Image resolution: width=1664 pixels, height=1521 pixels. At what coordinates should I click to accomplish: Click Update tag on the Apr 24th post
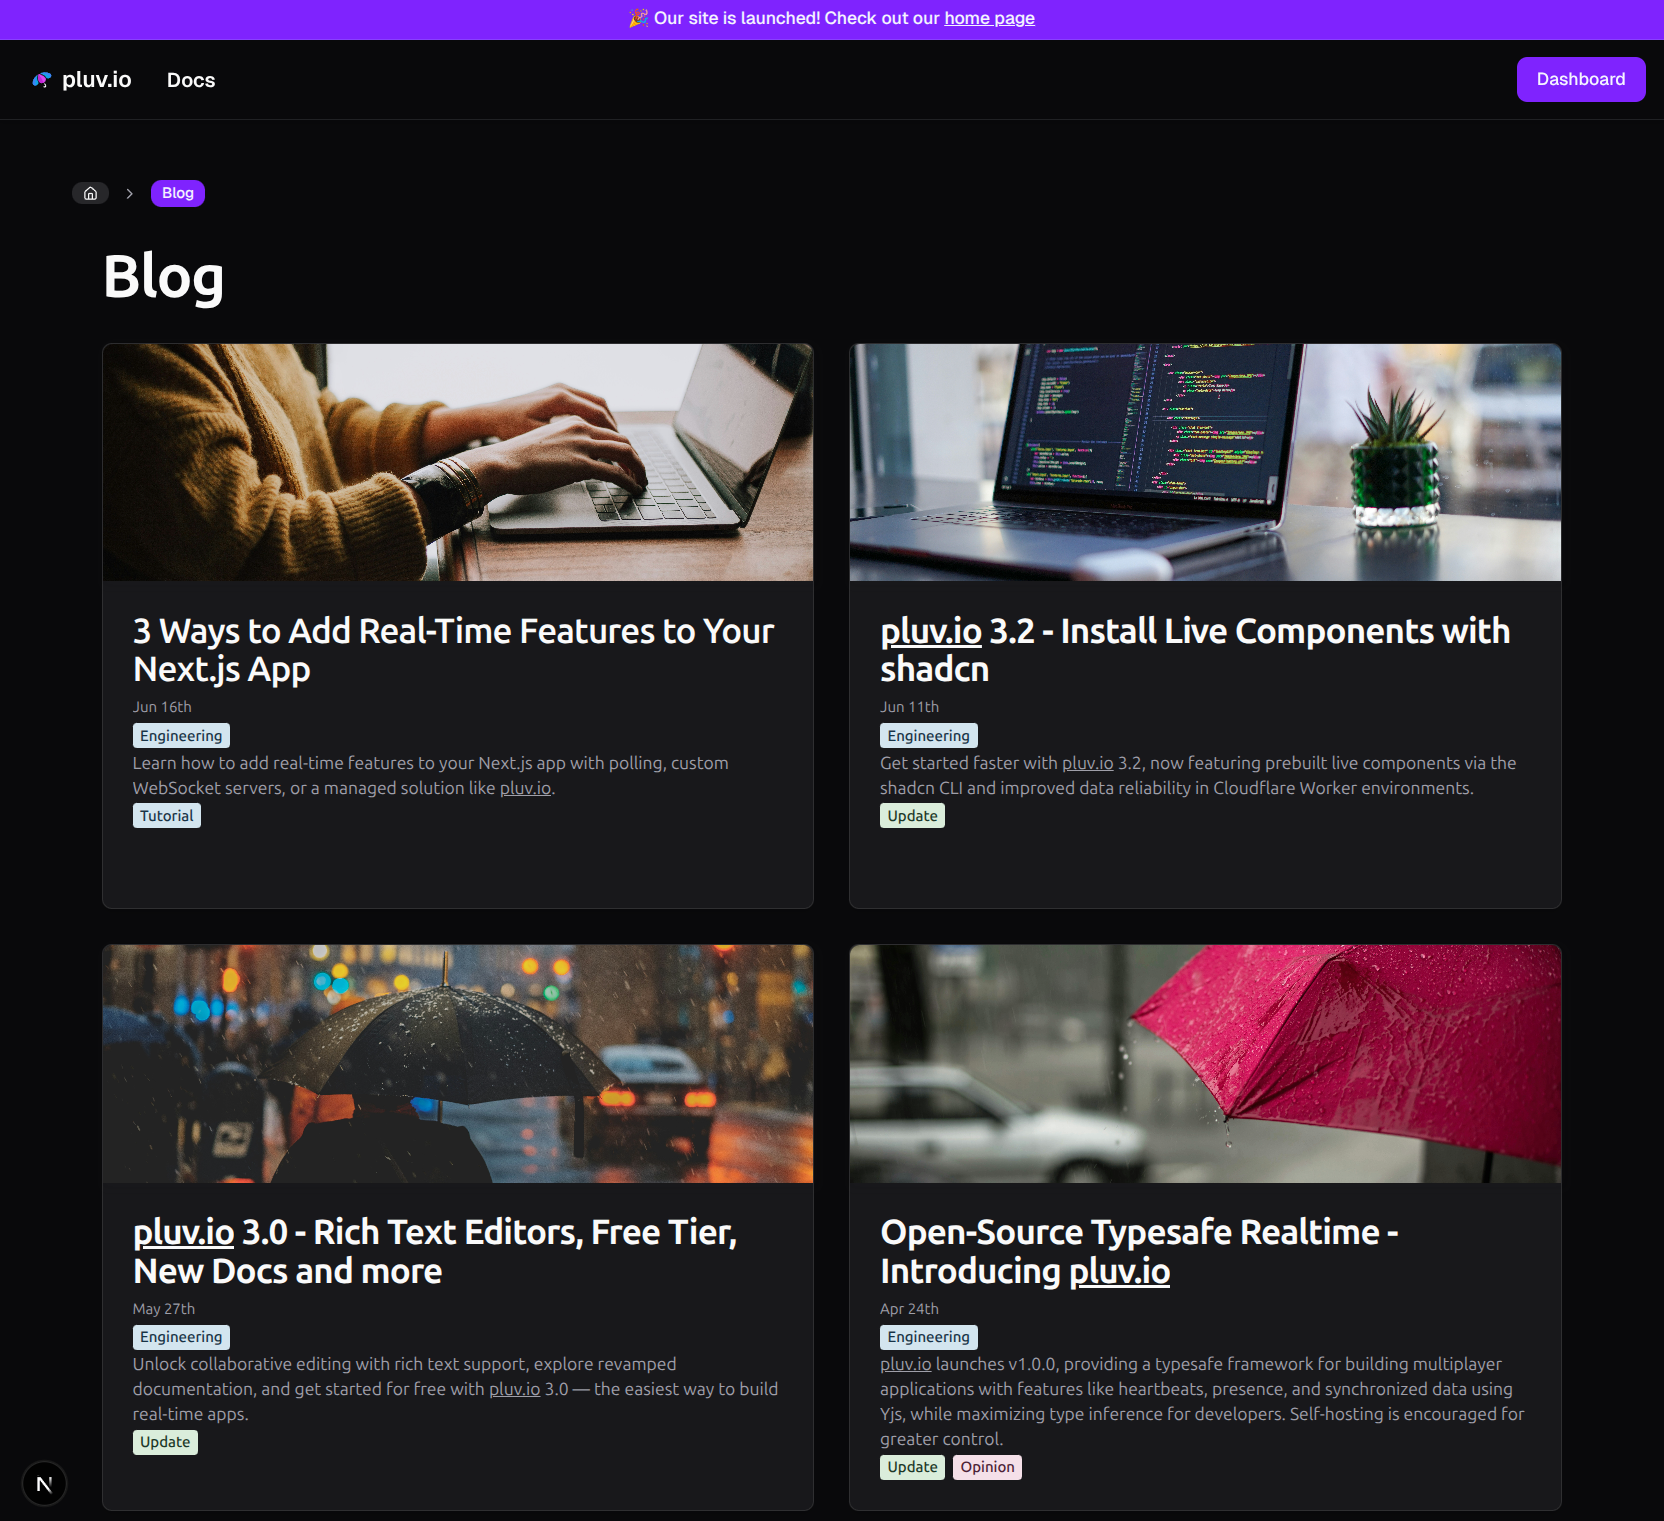913,1467
